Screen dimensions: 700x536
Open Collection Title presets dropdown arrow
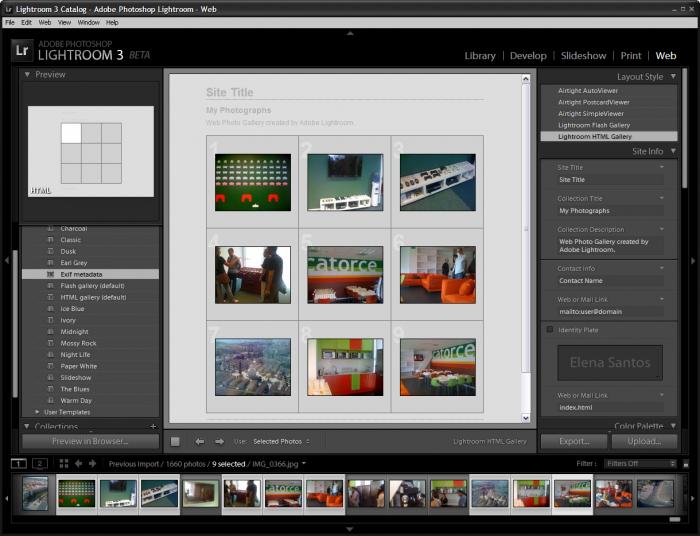662,198
